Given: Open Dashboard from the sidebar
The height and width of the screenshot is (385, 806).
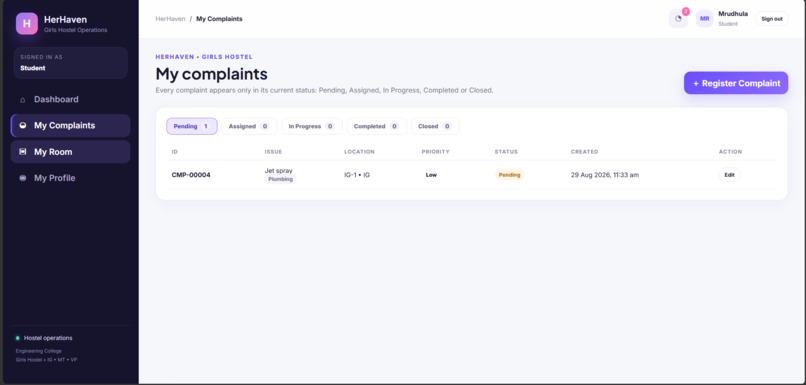Looking at the screenshot, I should 70,99.
